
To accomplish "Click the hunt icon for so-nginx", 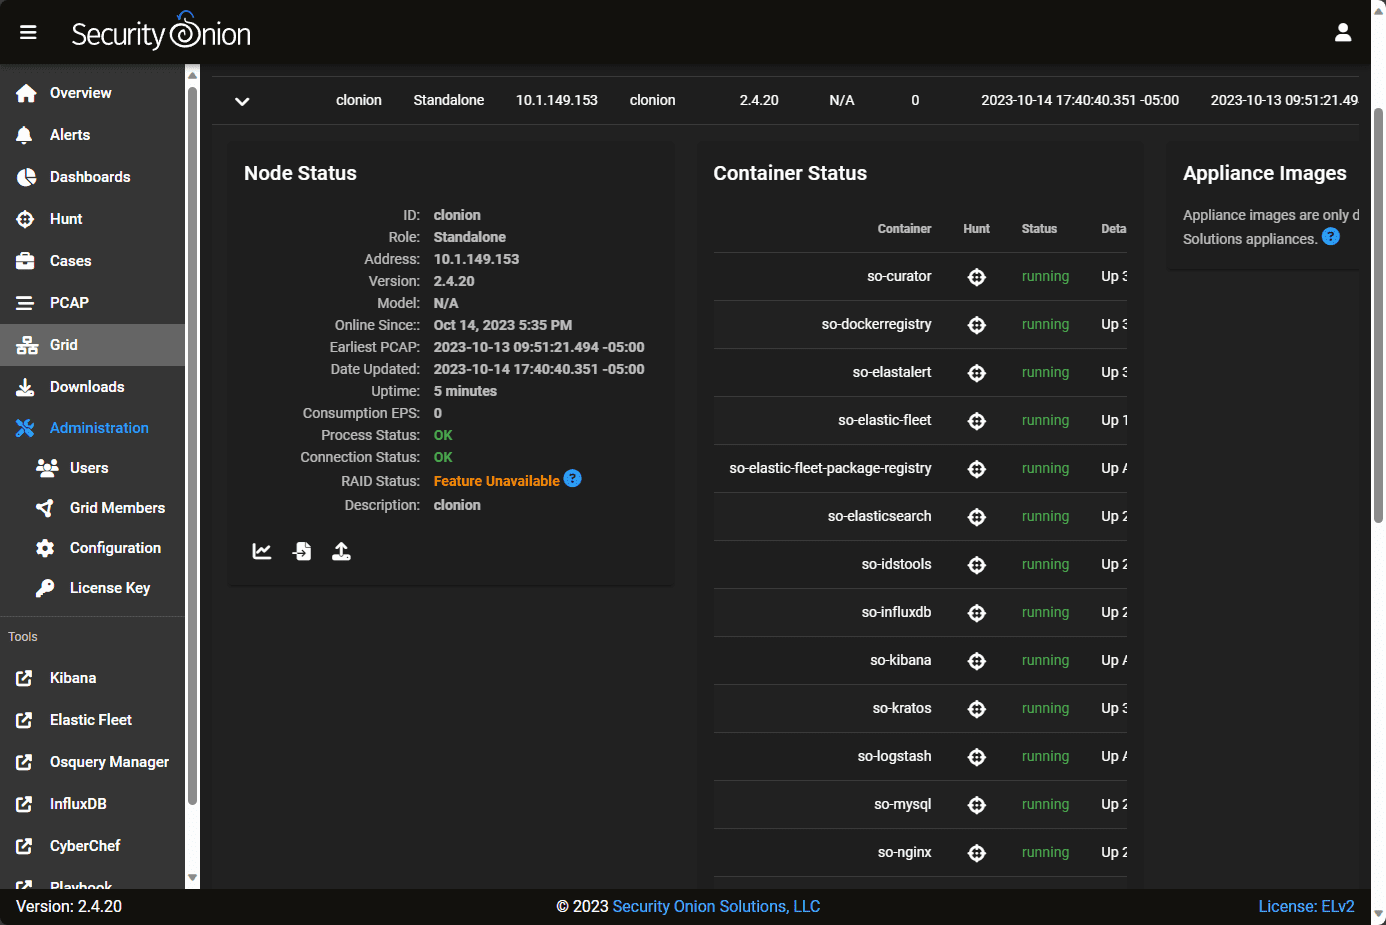I will click(977, 853).
